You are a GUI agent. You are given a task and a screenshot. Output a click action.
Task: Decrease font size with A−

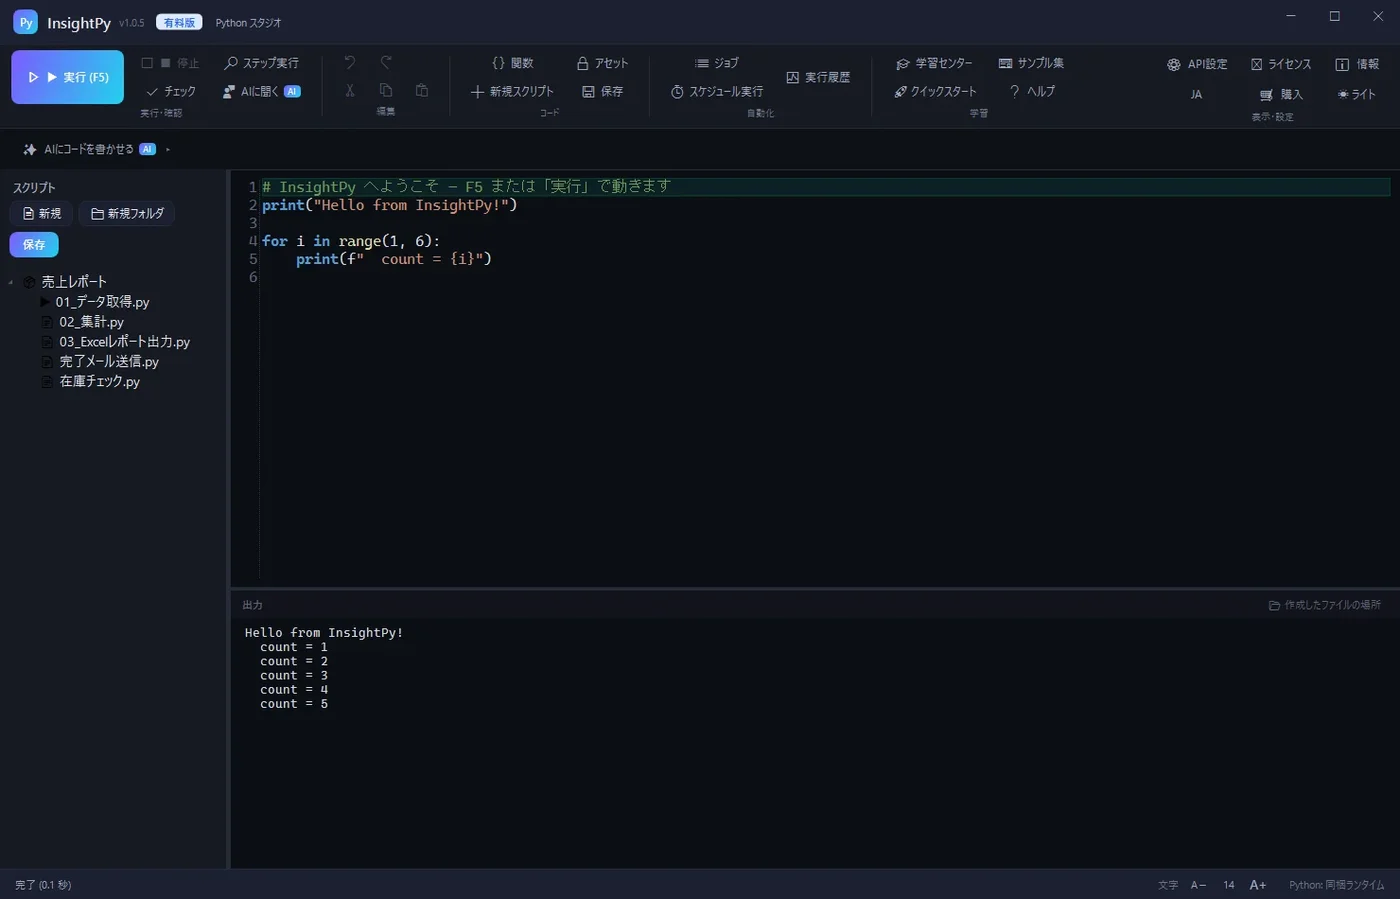(1198, 885)
